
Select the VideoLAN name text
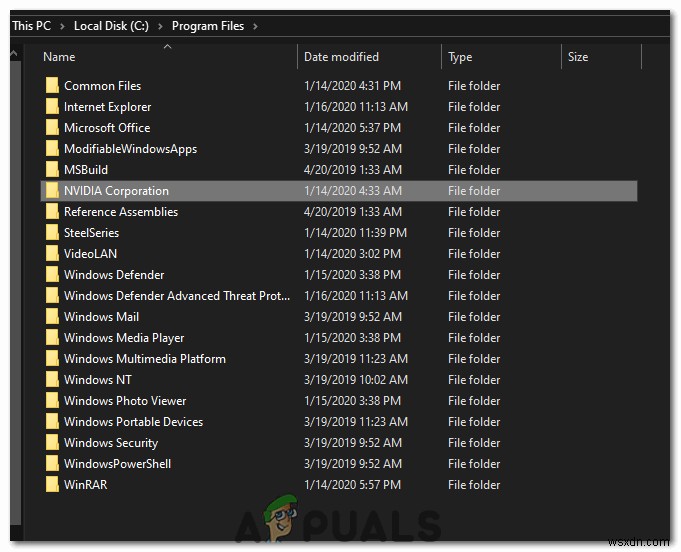pos(90,254)
